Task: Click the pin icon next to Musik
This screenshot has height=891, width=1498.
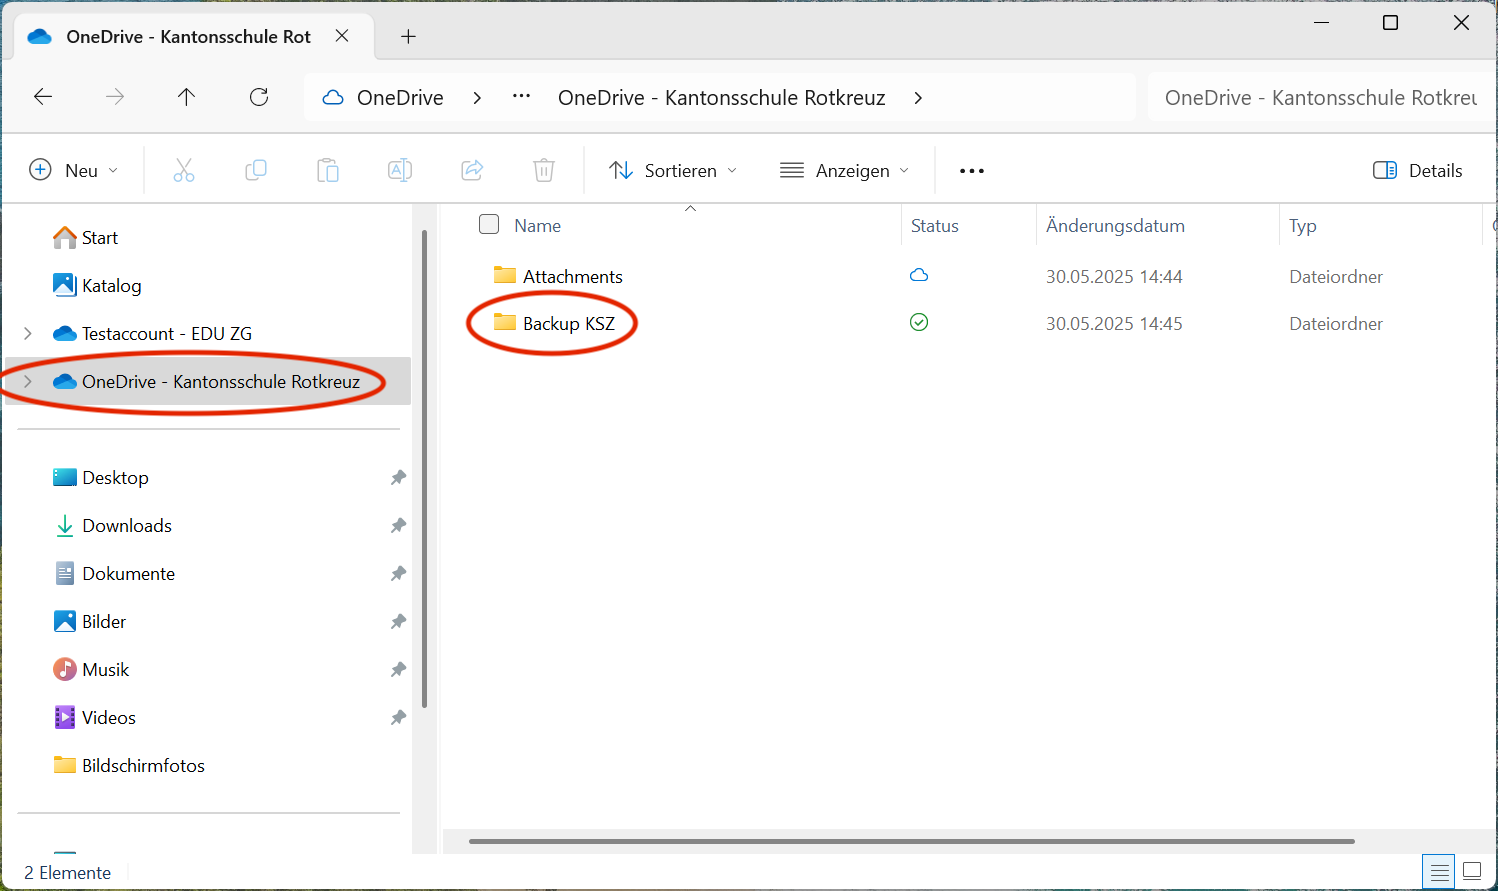Action: point(398,669)
